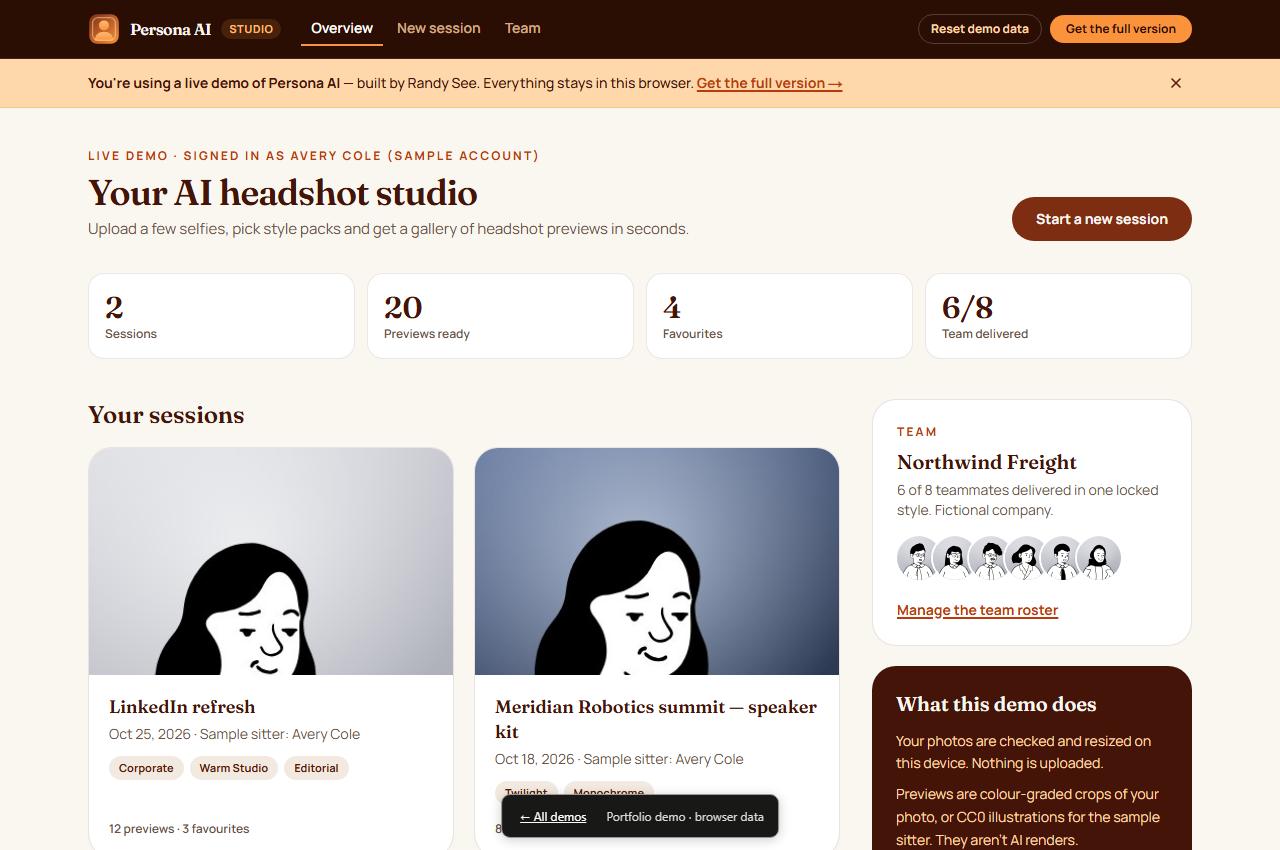Open Manage the team roster link
This screenshot has width=1280, height=850.
click(x=977, y=610)
